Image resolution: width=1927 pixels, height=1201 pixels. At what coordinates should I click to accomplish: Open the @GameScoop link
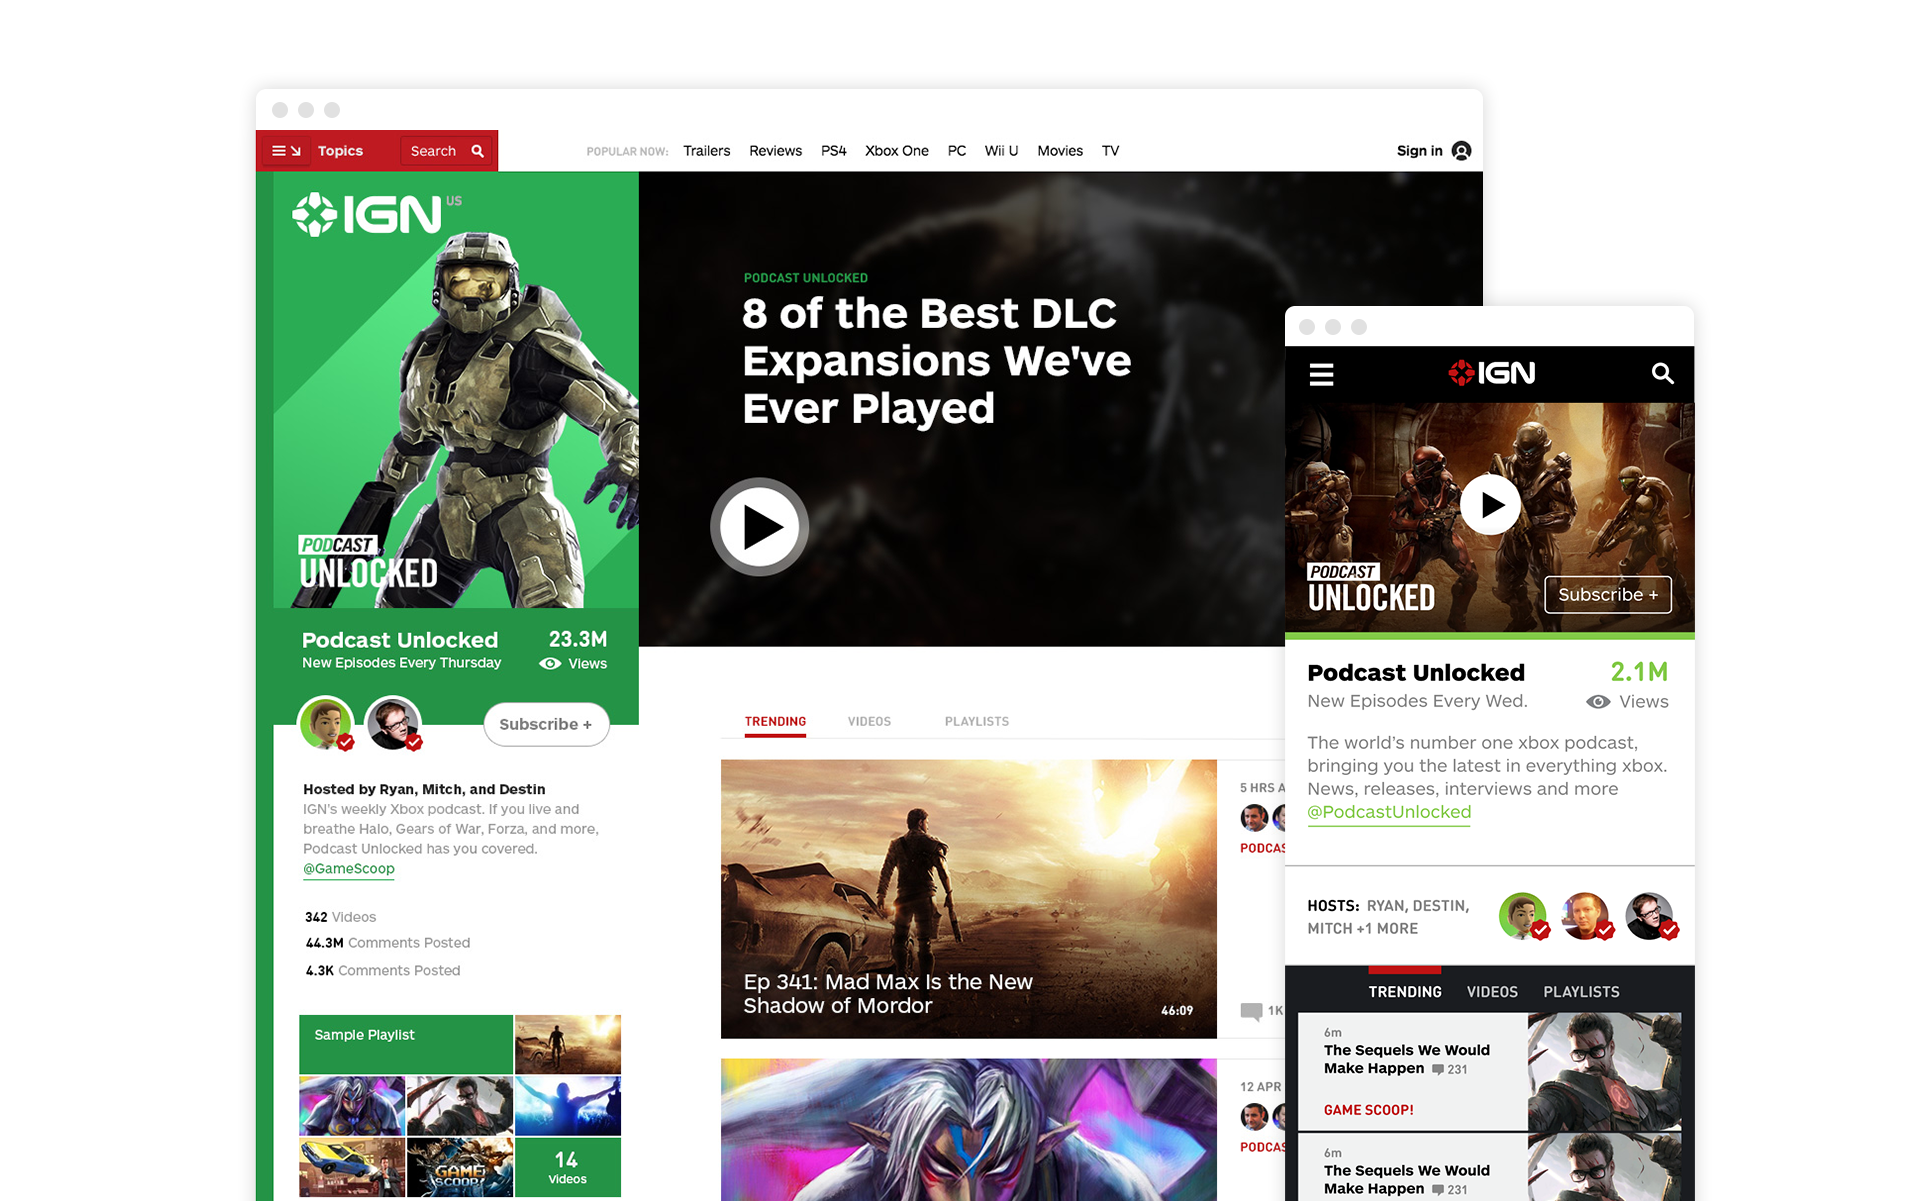349,869
